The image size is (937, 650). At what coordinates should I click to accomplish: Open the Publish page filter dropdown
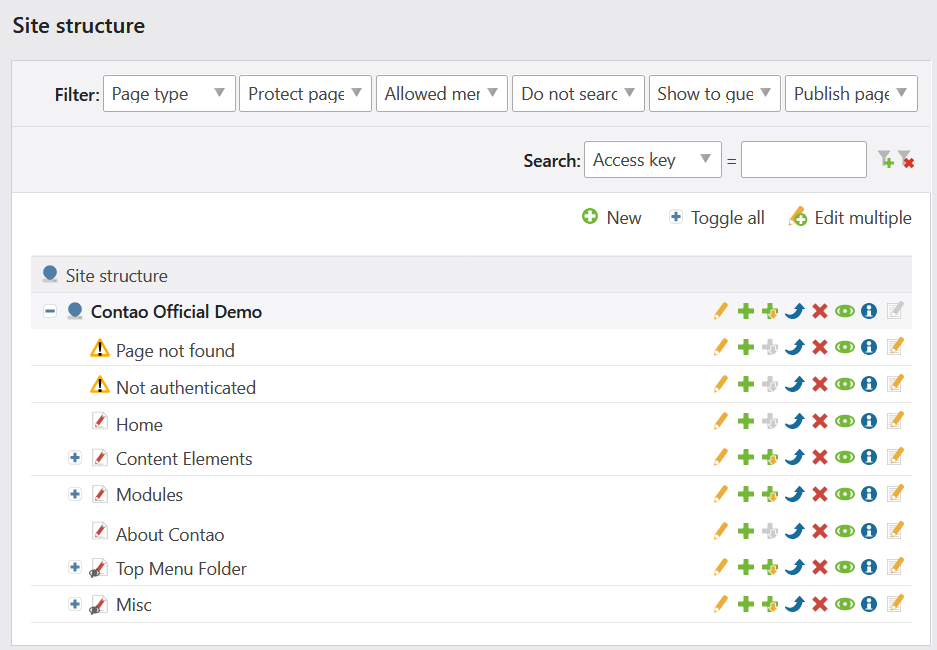[851, 93]
